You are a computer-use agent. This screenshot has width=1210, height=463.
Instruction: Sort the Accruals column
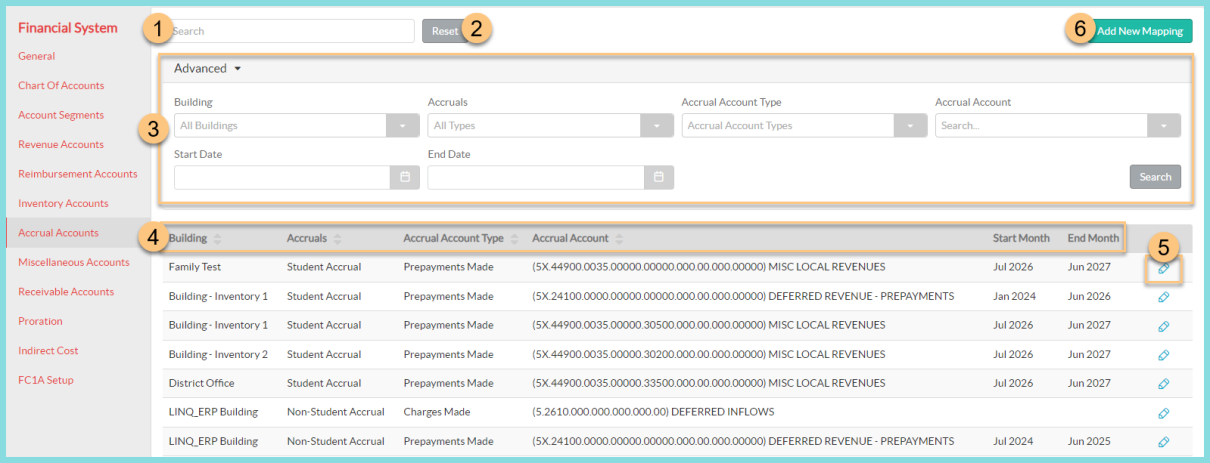point(337,239)
